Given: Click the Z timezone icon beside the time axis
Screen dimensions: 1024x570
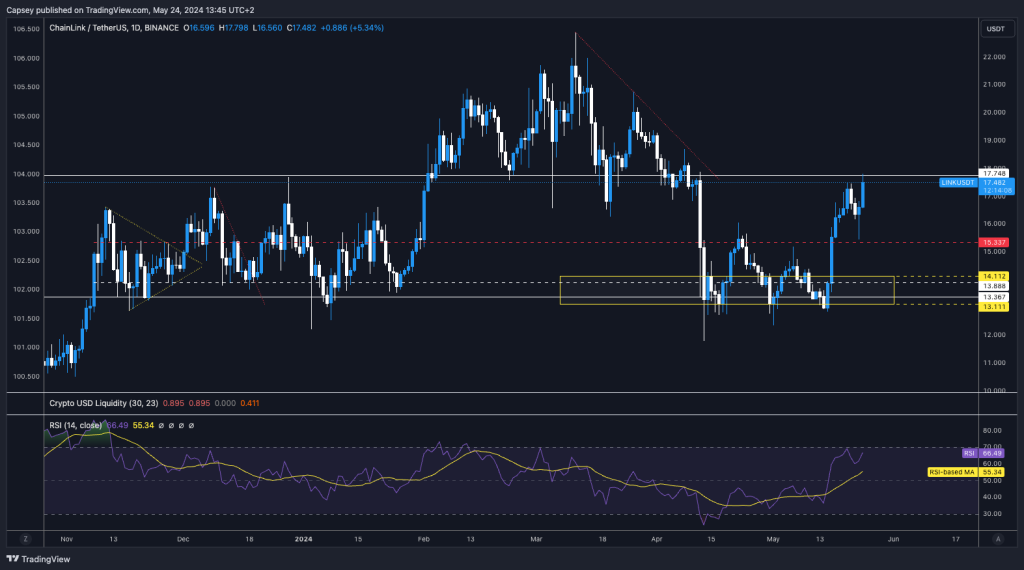Looking at the screenshot, I should coord(25,539).
